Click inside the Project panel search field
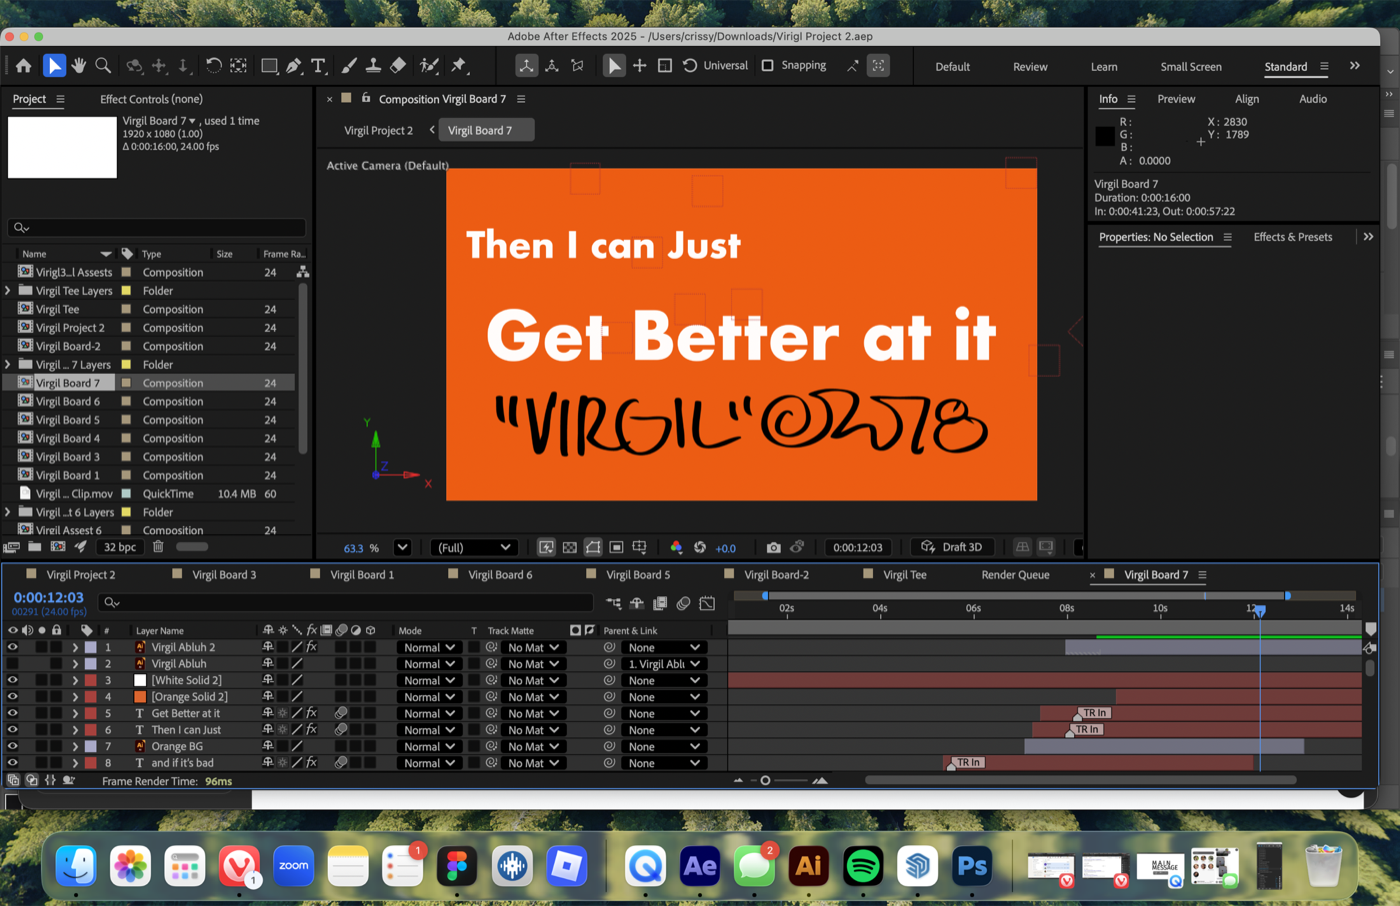Viewport: 1400px width, 906px height. pyautogui.click(x=156, y=228)
